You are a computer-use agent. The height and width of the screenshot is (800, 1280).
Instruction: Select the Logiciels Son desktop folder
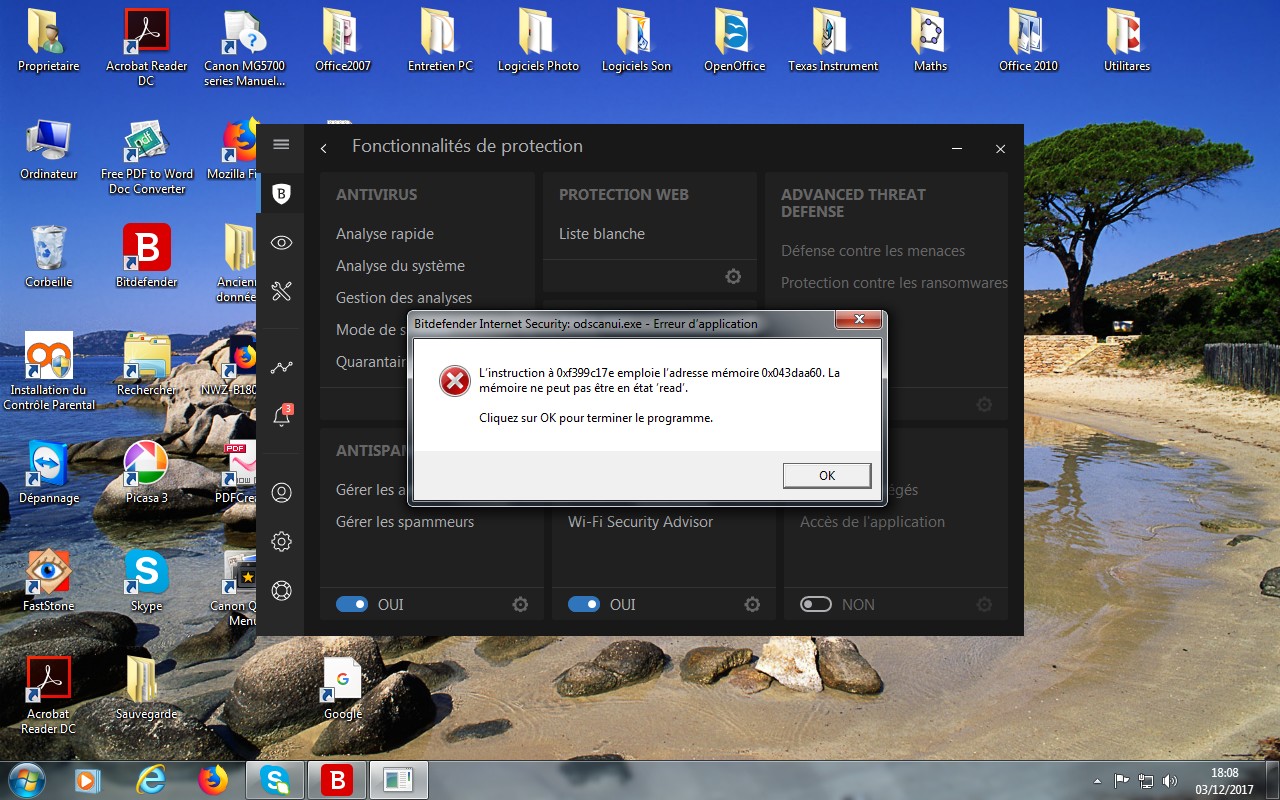[x=636, y=41]
